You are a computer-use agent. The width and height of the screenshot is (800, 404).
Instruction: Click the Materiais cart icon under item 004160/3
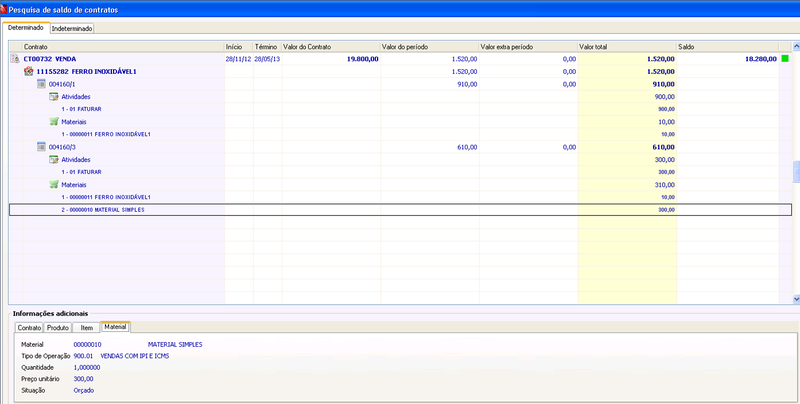click(54, 185)
